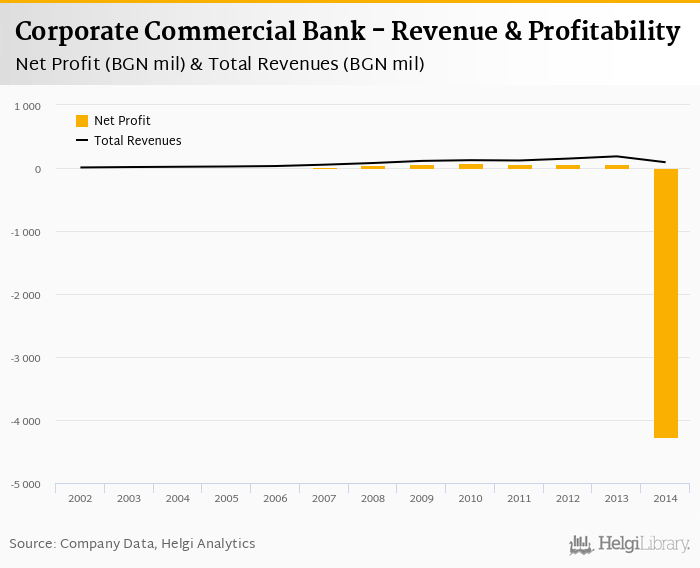This screenshot has width=700, height=568.
Task: Click the 1 000 y-axis label
Action: [27, 106]
